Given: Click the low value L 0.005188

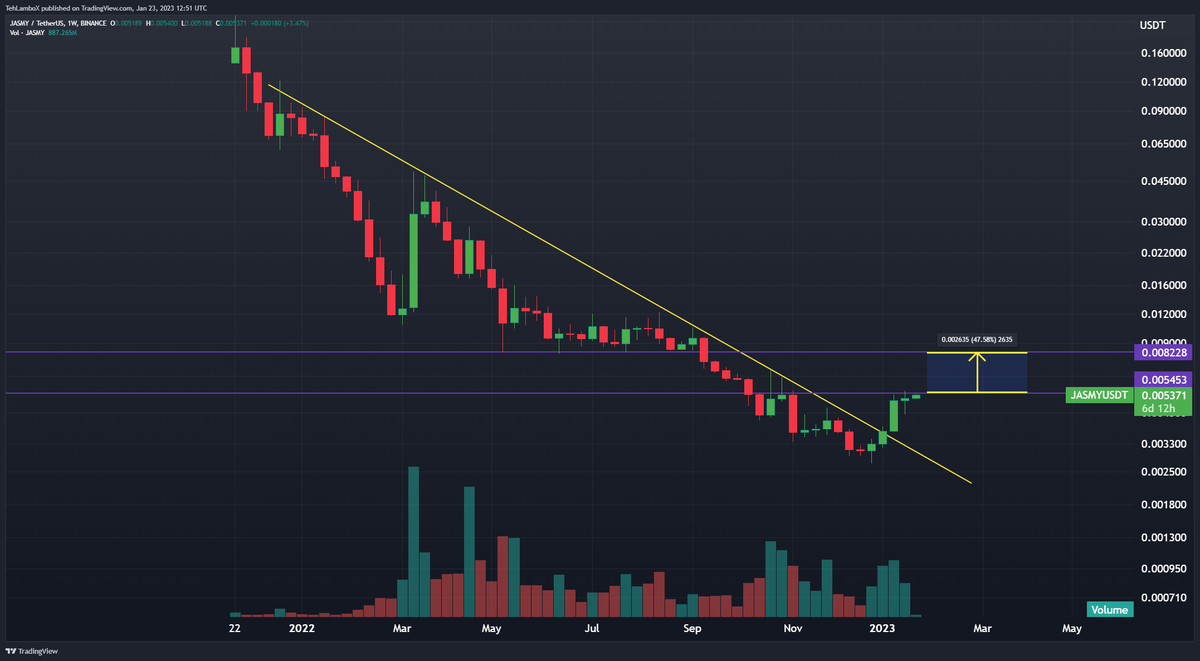Looking at the screenshot, I should (196, 23).
